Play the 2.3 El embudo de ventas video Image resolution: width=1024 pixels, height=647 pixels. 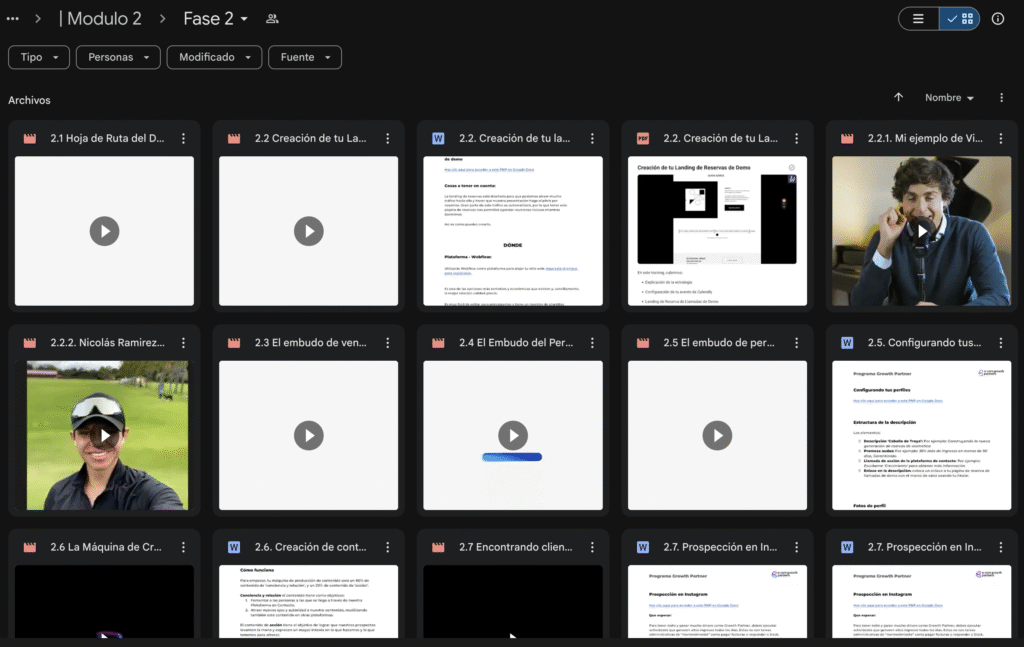308,435
